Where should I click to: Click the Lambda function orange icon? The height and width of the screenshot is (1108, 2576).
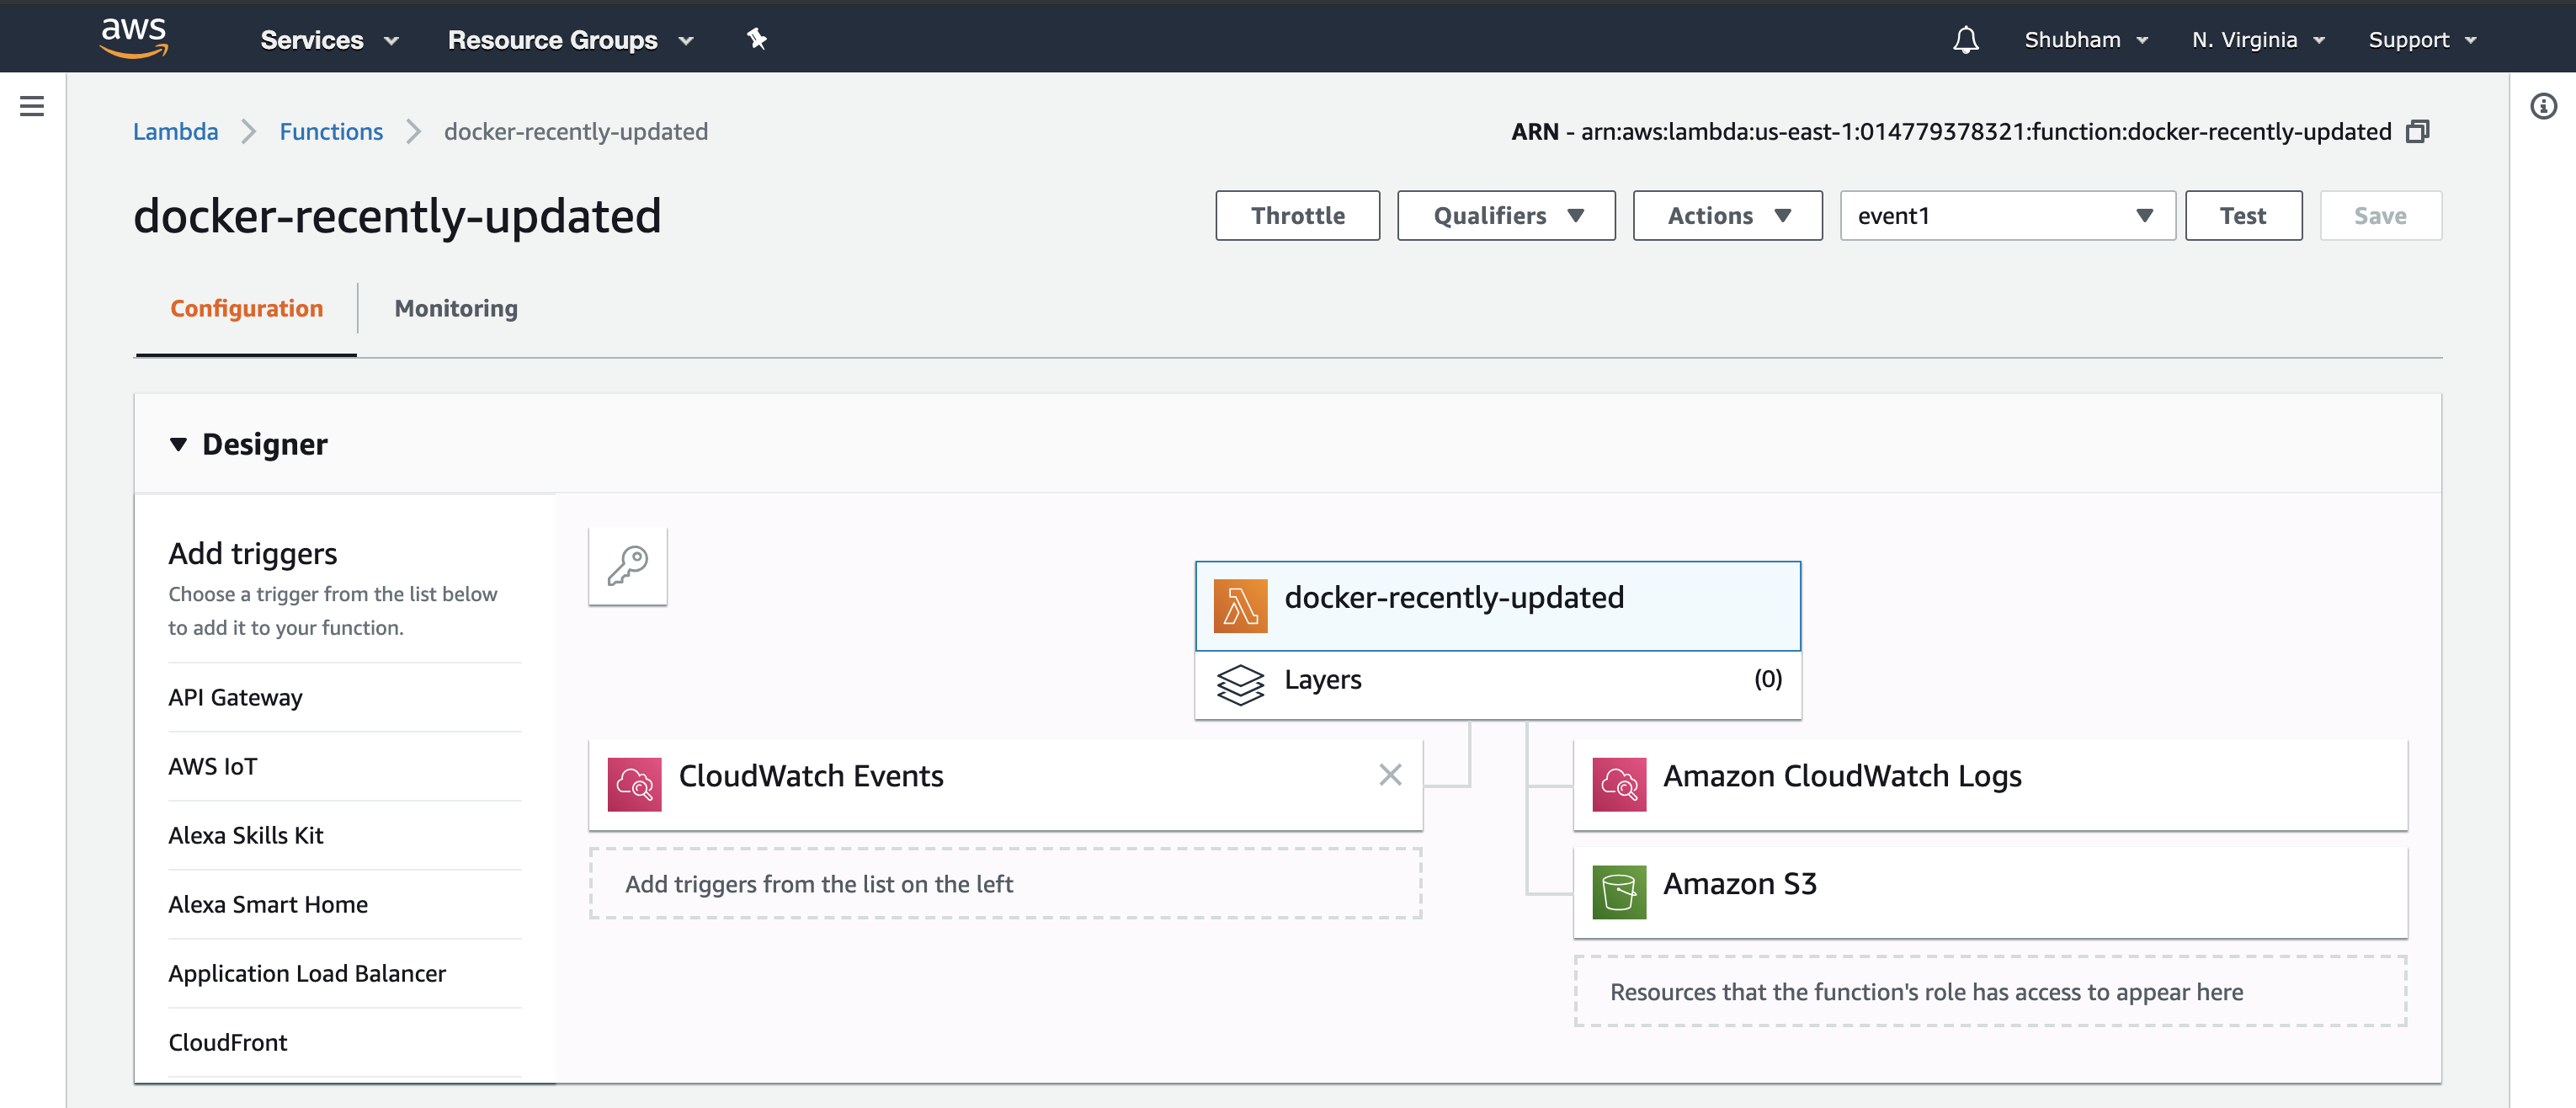1240,605
